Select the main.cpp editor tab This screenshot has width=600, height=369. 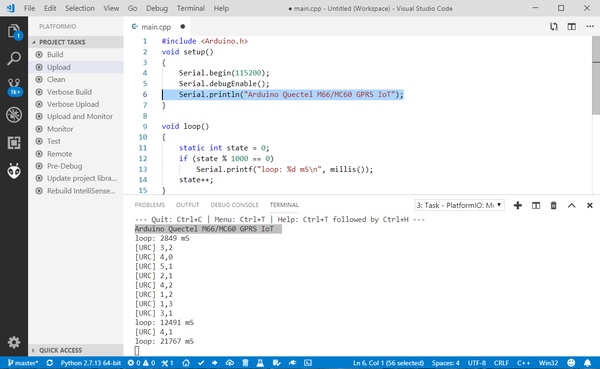tap(158, 26)
